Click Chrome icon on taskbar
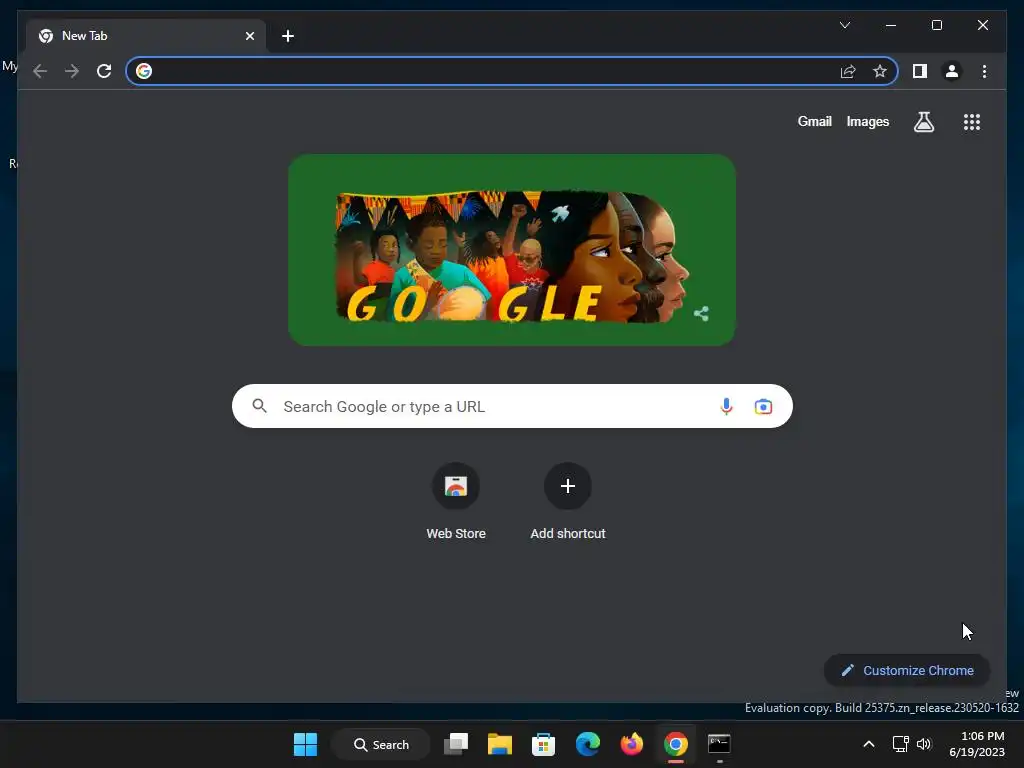The image size is (1024, 768). (x=676, y=744)
